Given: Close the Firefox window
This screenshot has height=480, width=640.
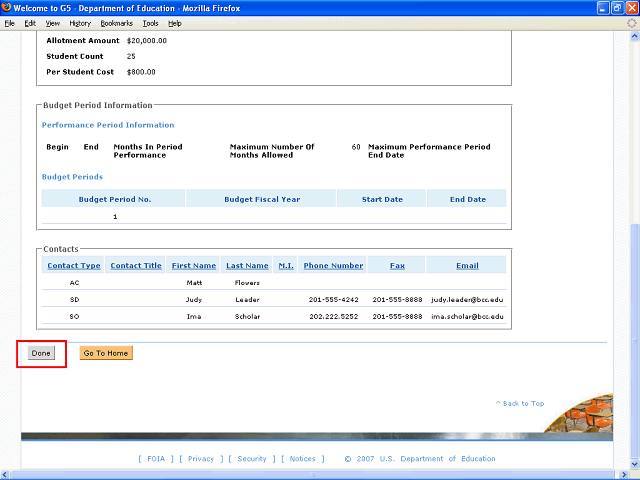Looking at the screenshot, I should pos(631,8).
